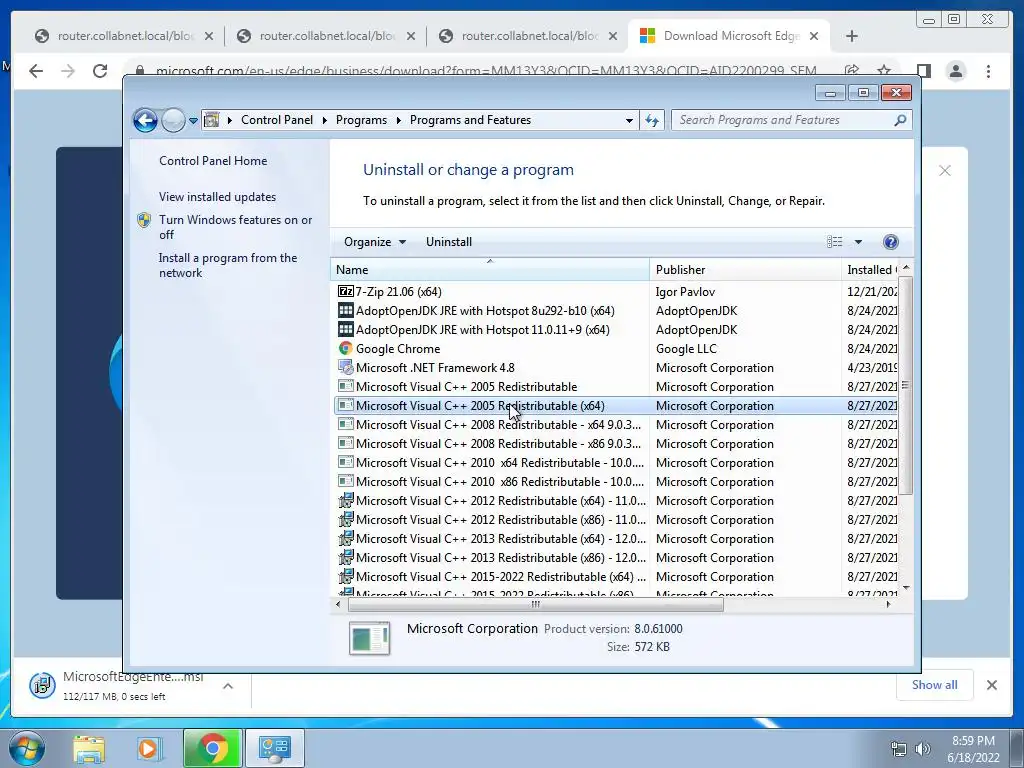Focus the Search Programs and Features box

pyautogui.click(x=783, y=120)
